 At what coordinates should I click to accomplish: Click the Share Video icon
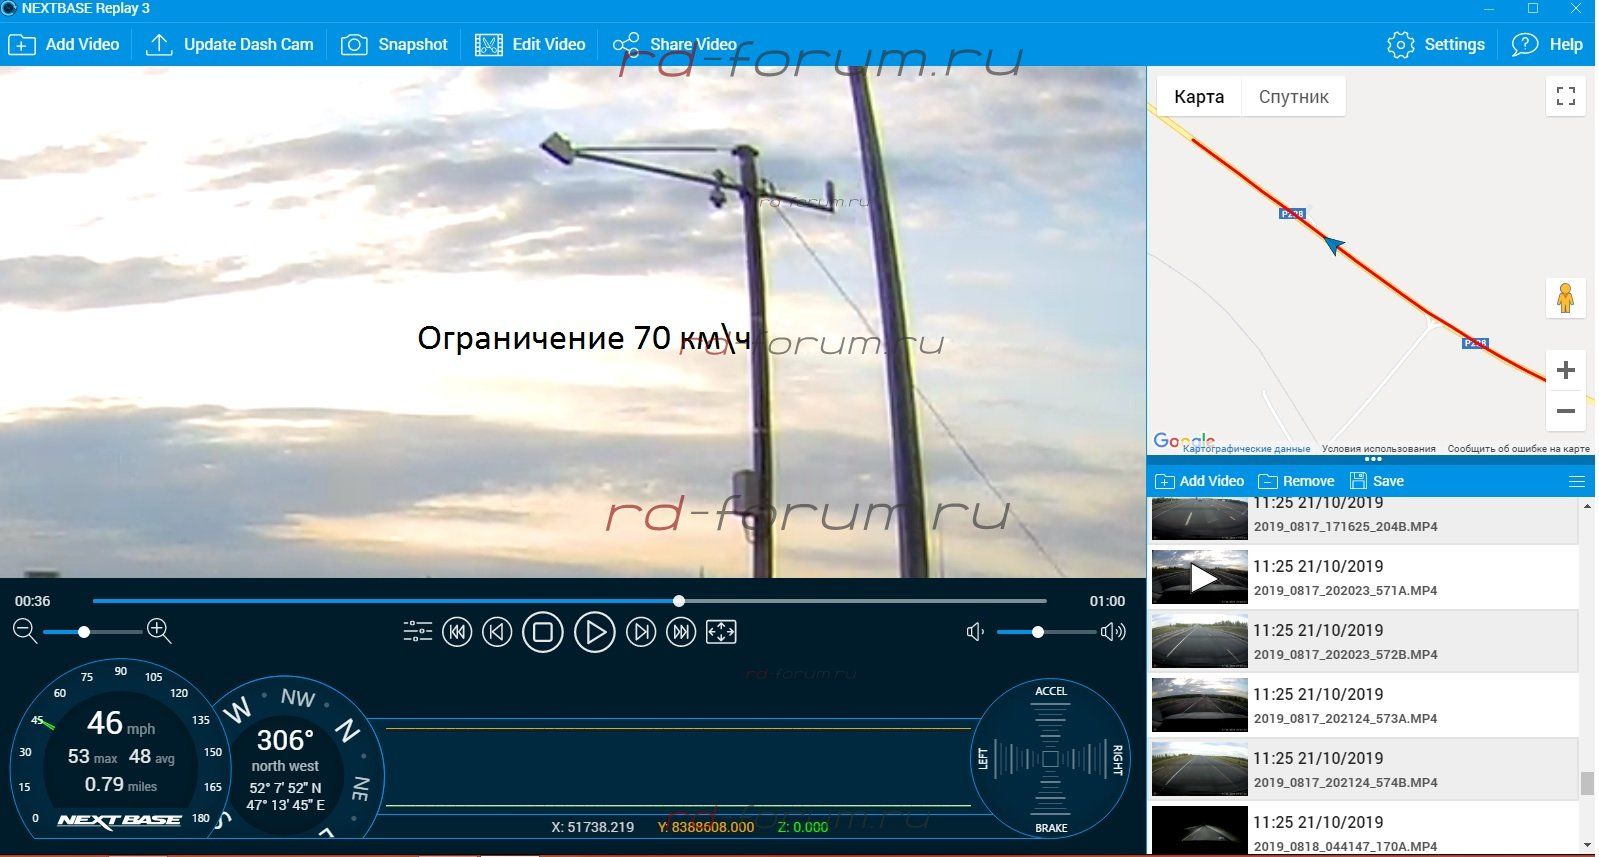coord(626,45)
